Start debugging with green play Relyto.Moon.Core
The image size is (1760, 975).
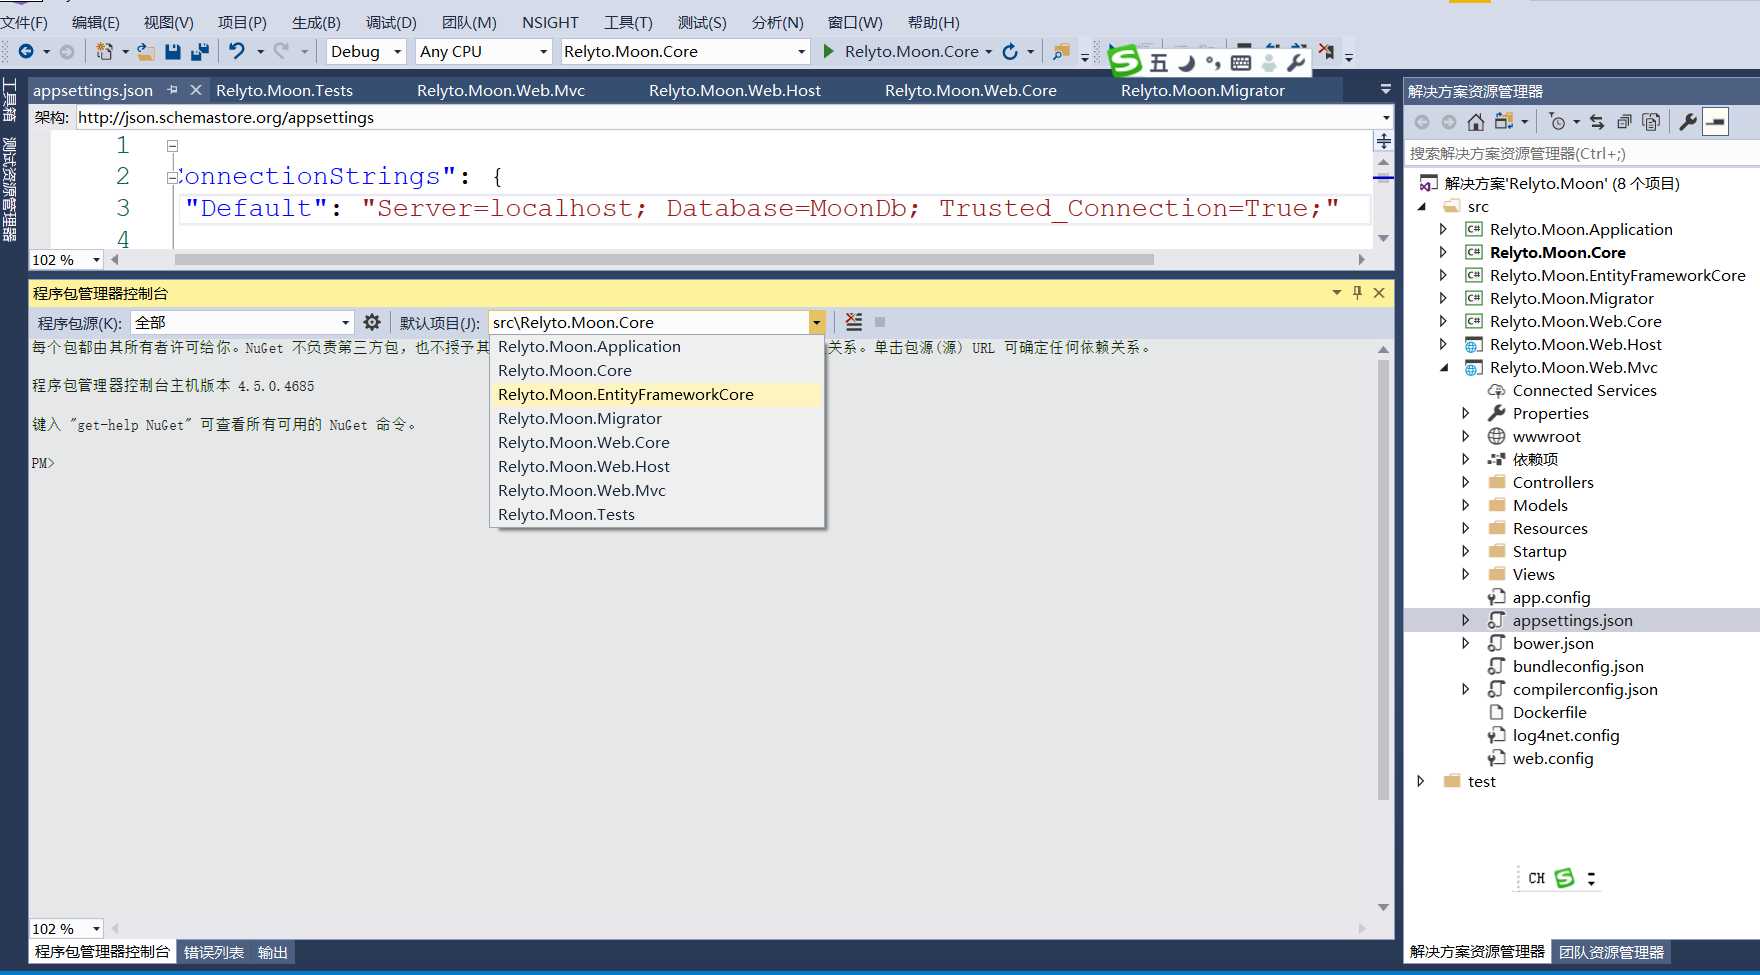tap(900, 51)
